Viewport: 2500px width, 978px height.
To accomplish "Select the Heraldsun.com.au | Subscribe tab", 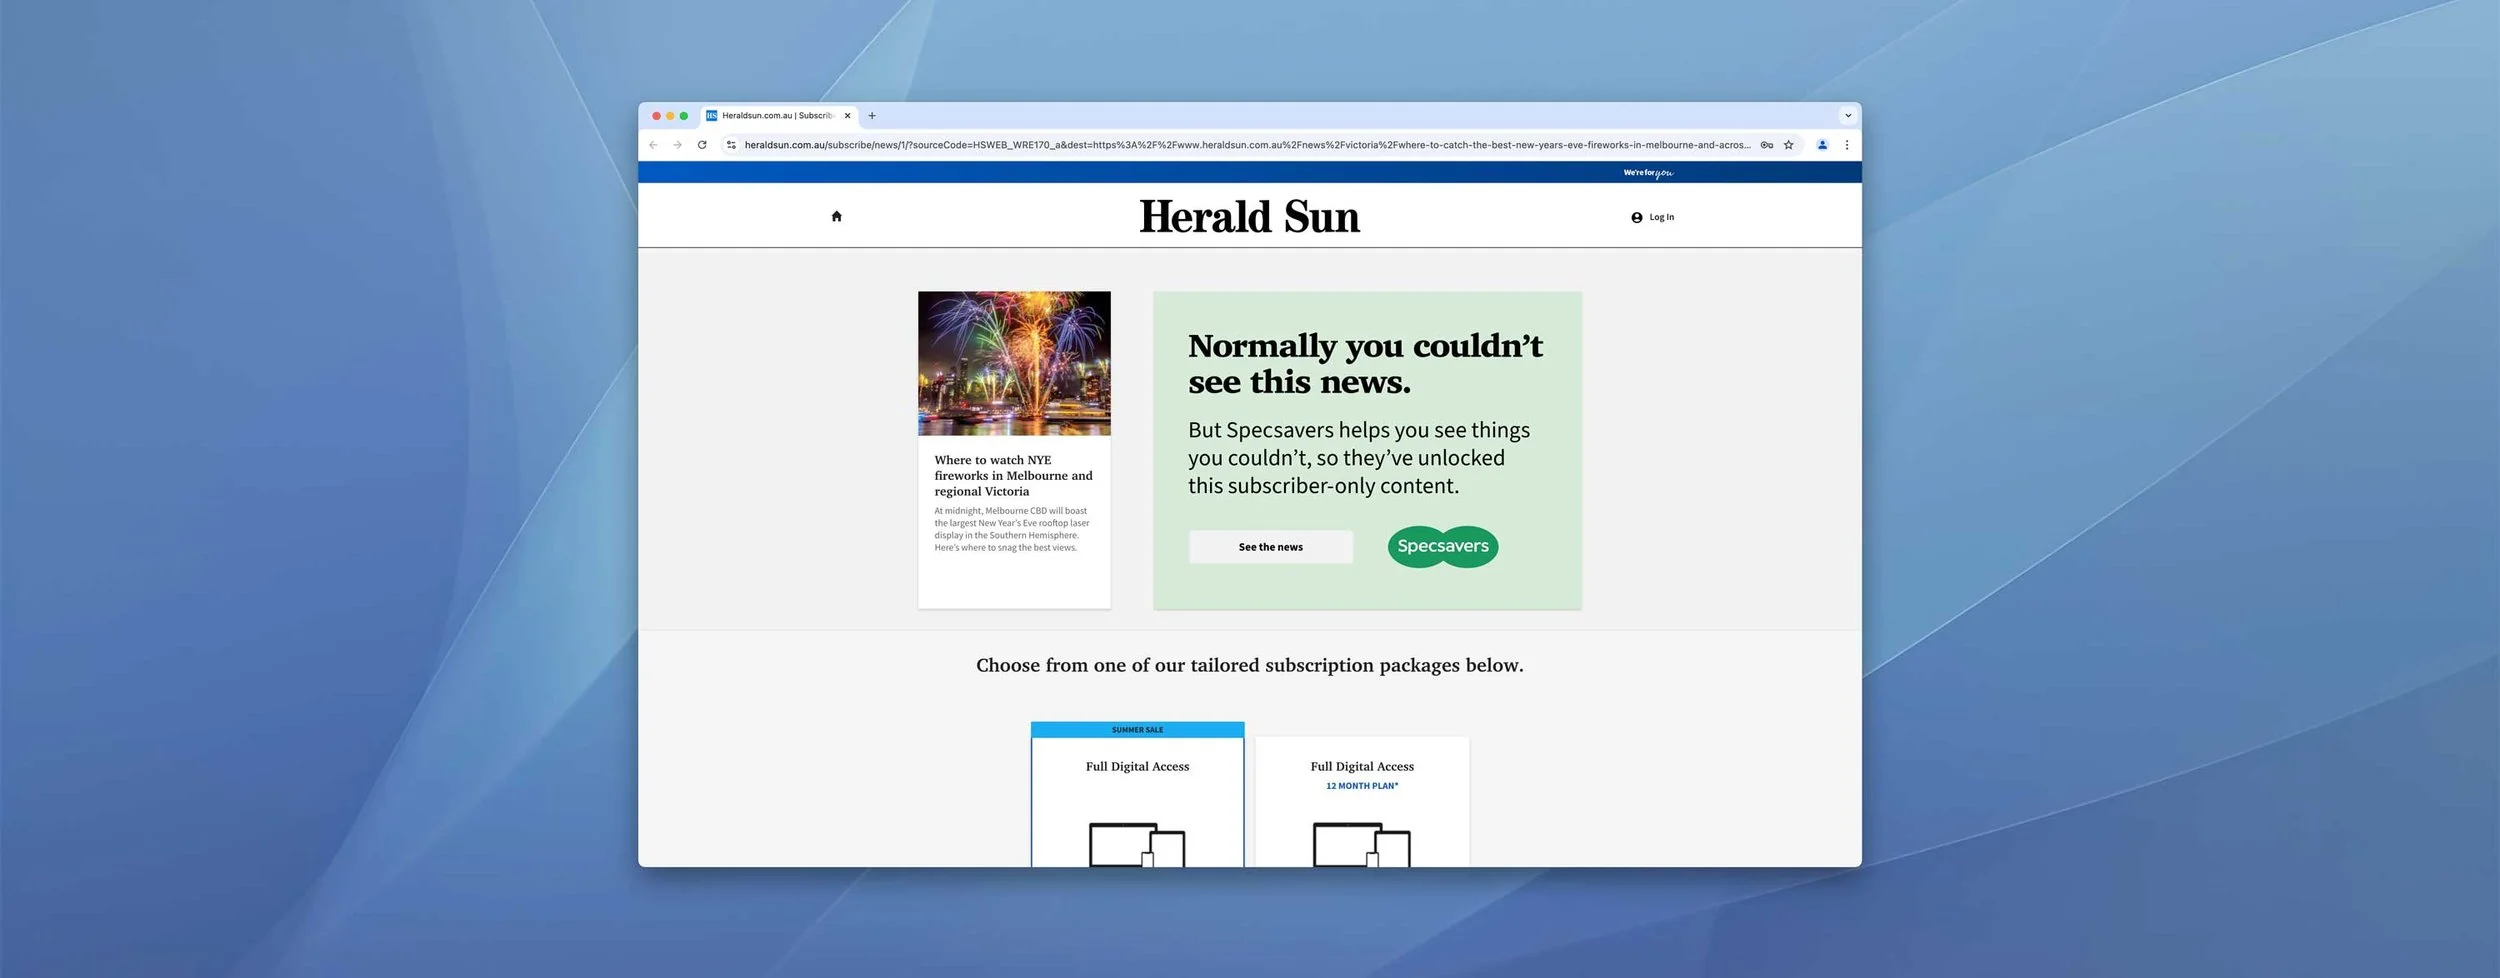I will pos(777,116).
